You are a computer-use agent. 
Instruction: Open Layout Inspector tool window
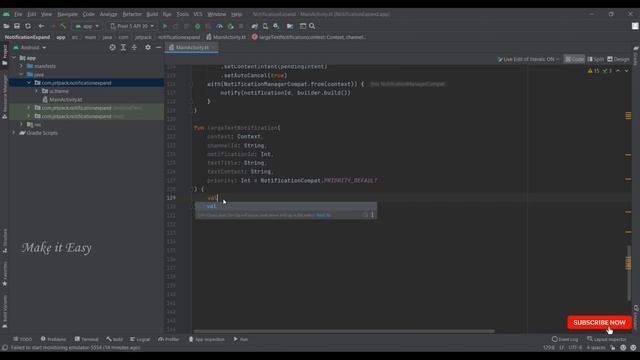point(607,339)
